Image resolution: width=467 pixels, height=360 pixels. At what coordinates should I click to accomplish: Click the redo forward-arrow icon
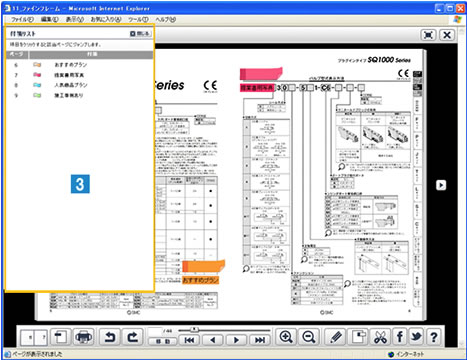[x=133, y=337]
